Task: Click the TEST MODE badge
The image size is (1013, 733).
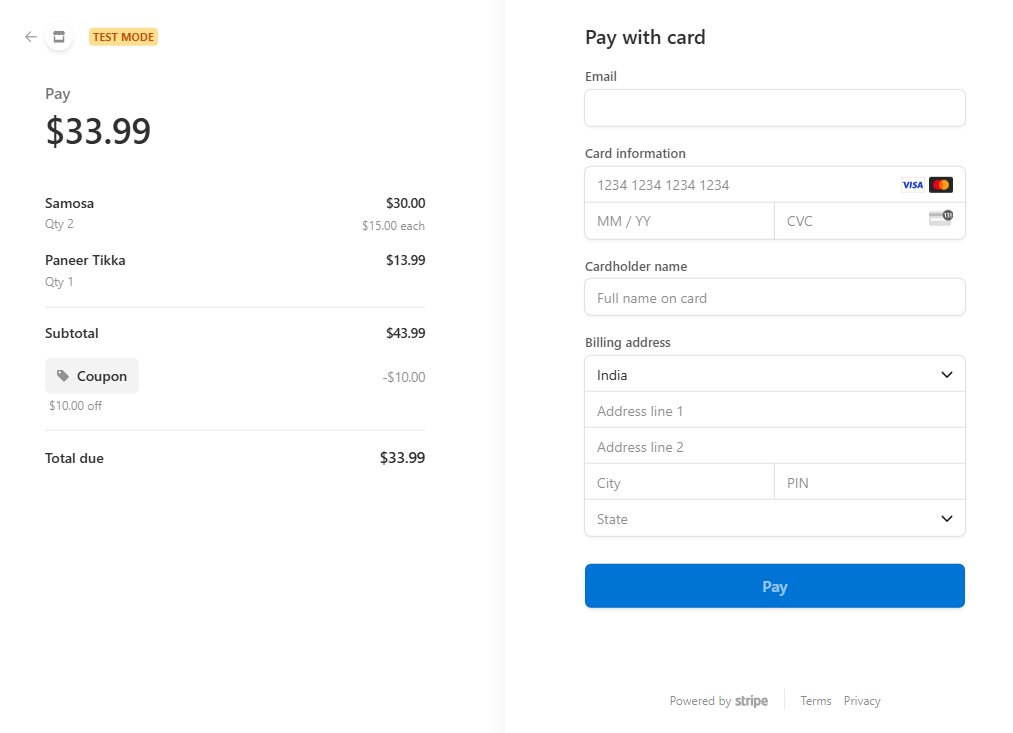Action: [123, 37]
